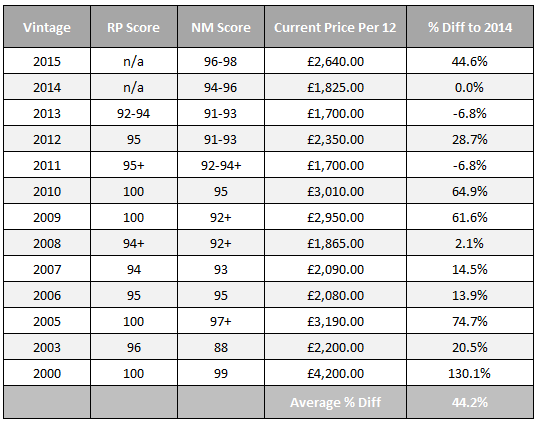This screenshot has height=423, width=538.
Task: Select the £2,080.00 price cell
Action: tap(336, 295)
